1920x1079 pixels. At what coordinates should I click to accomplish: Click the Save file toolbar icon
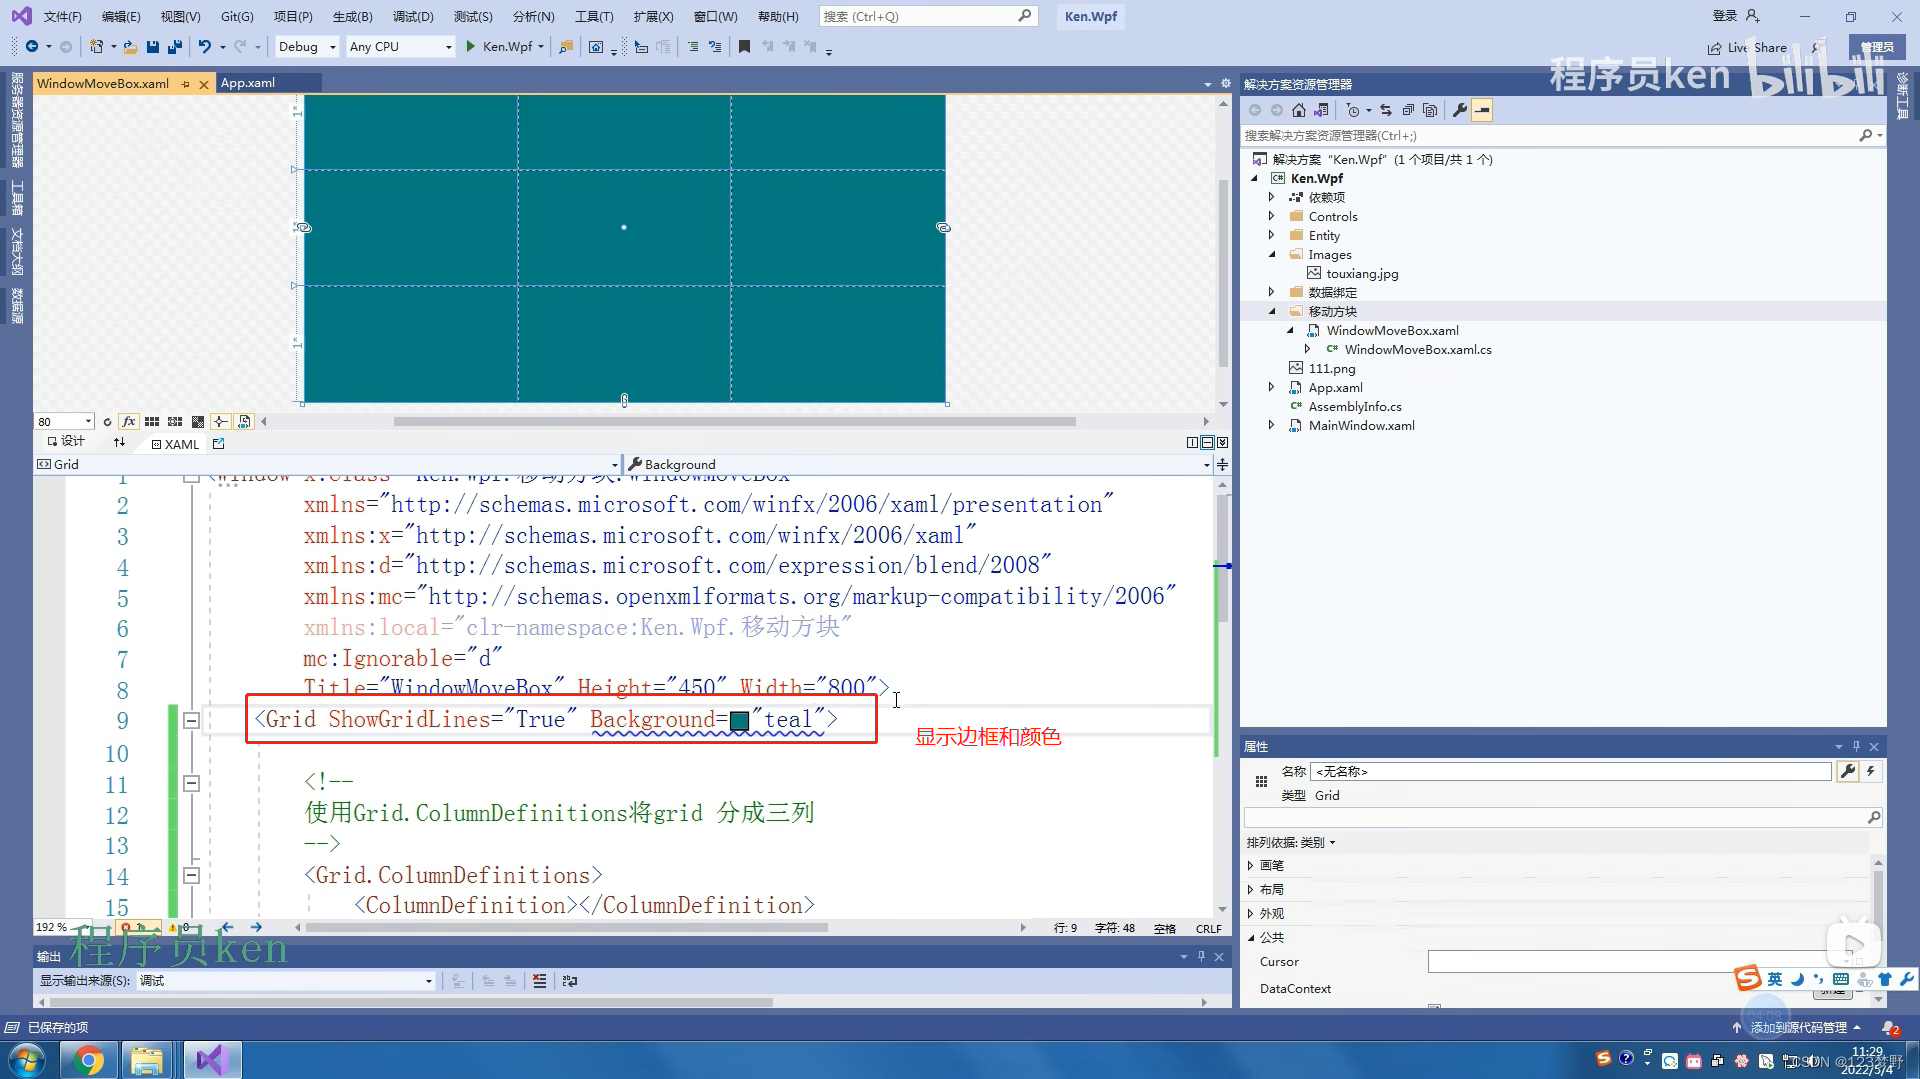(x=152, y=47)
